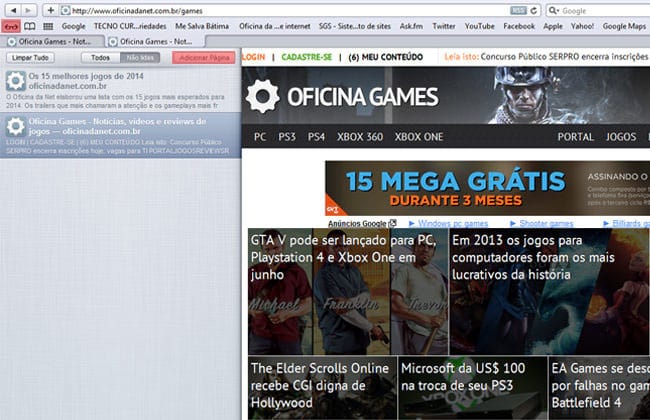
Task: Click the CADASTRE-SE link
Action: pyautogui.click(x=306, y=57)
